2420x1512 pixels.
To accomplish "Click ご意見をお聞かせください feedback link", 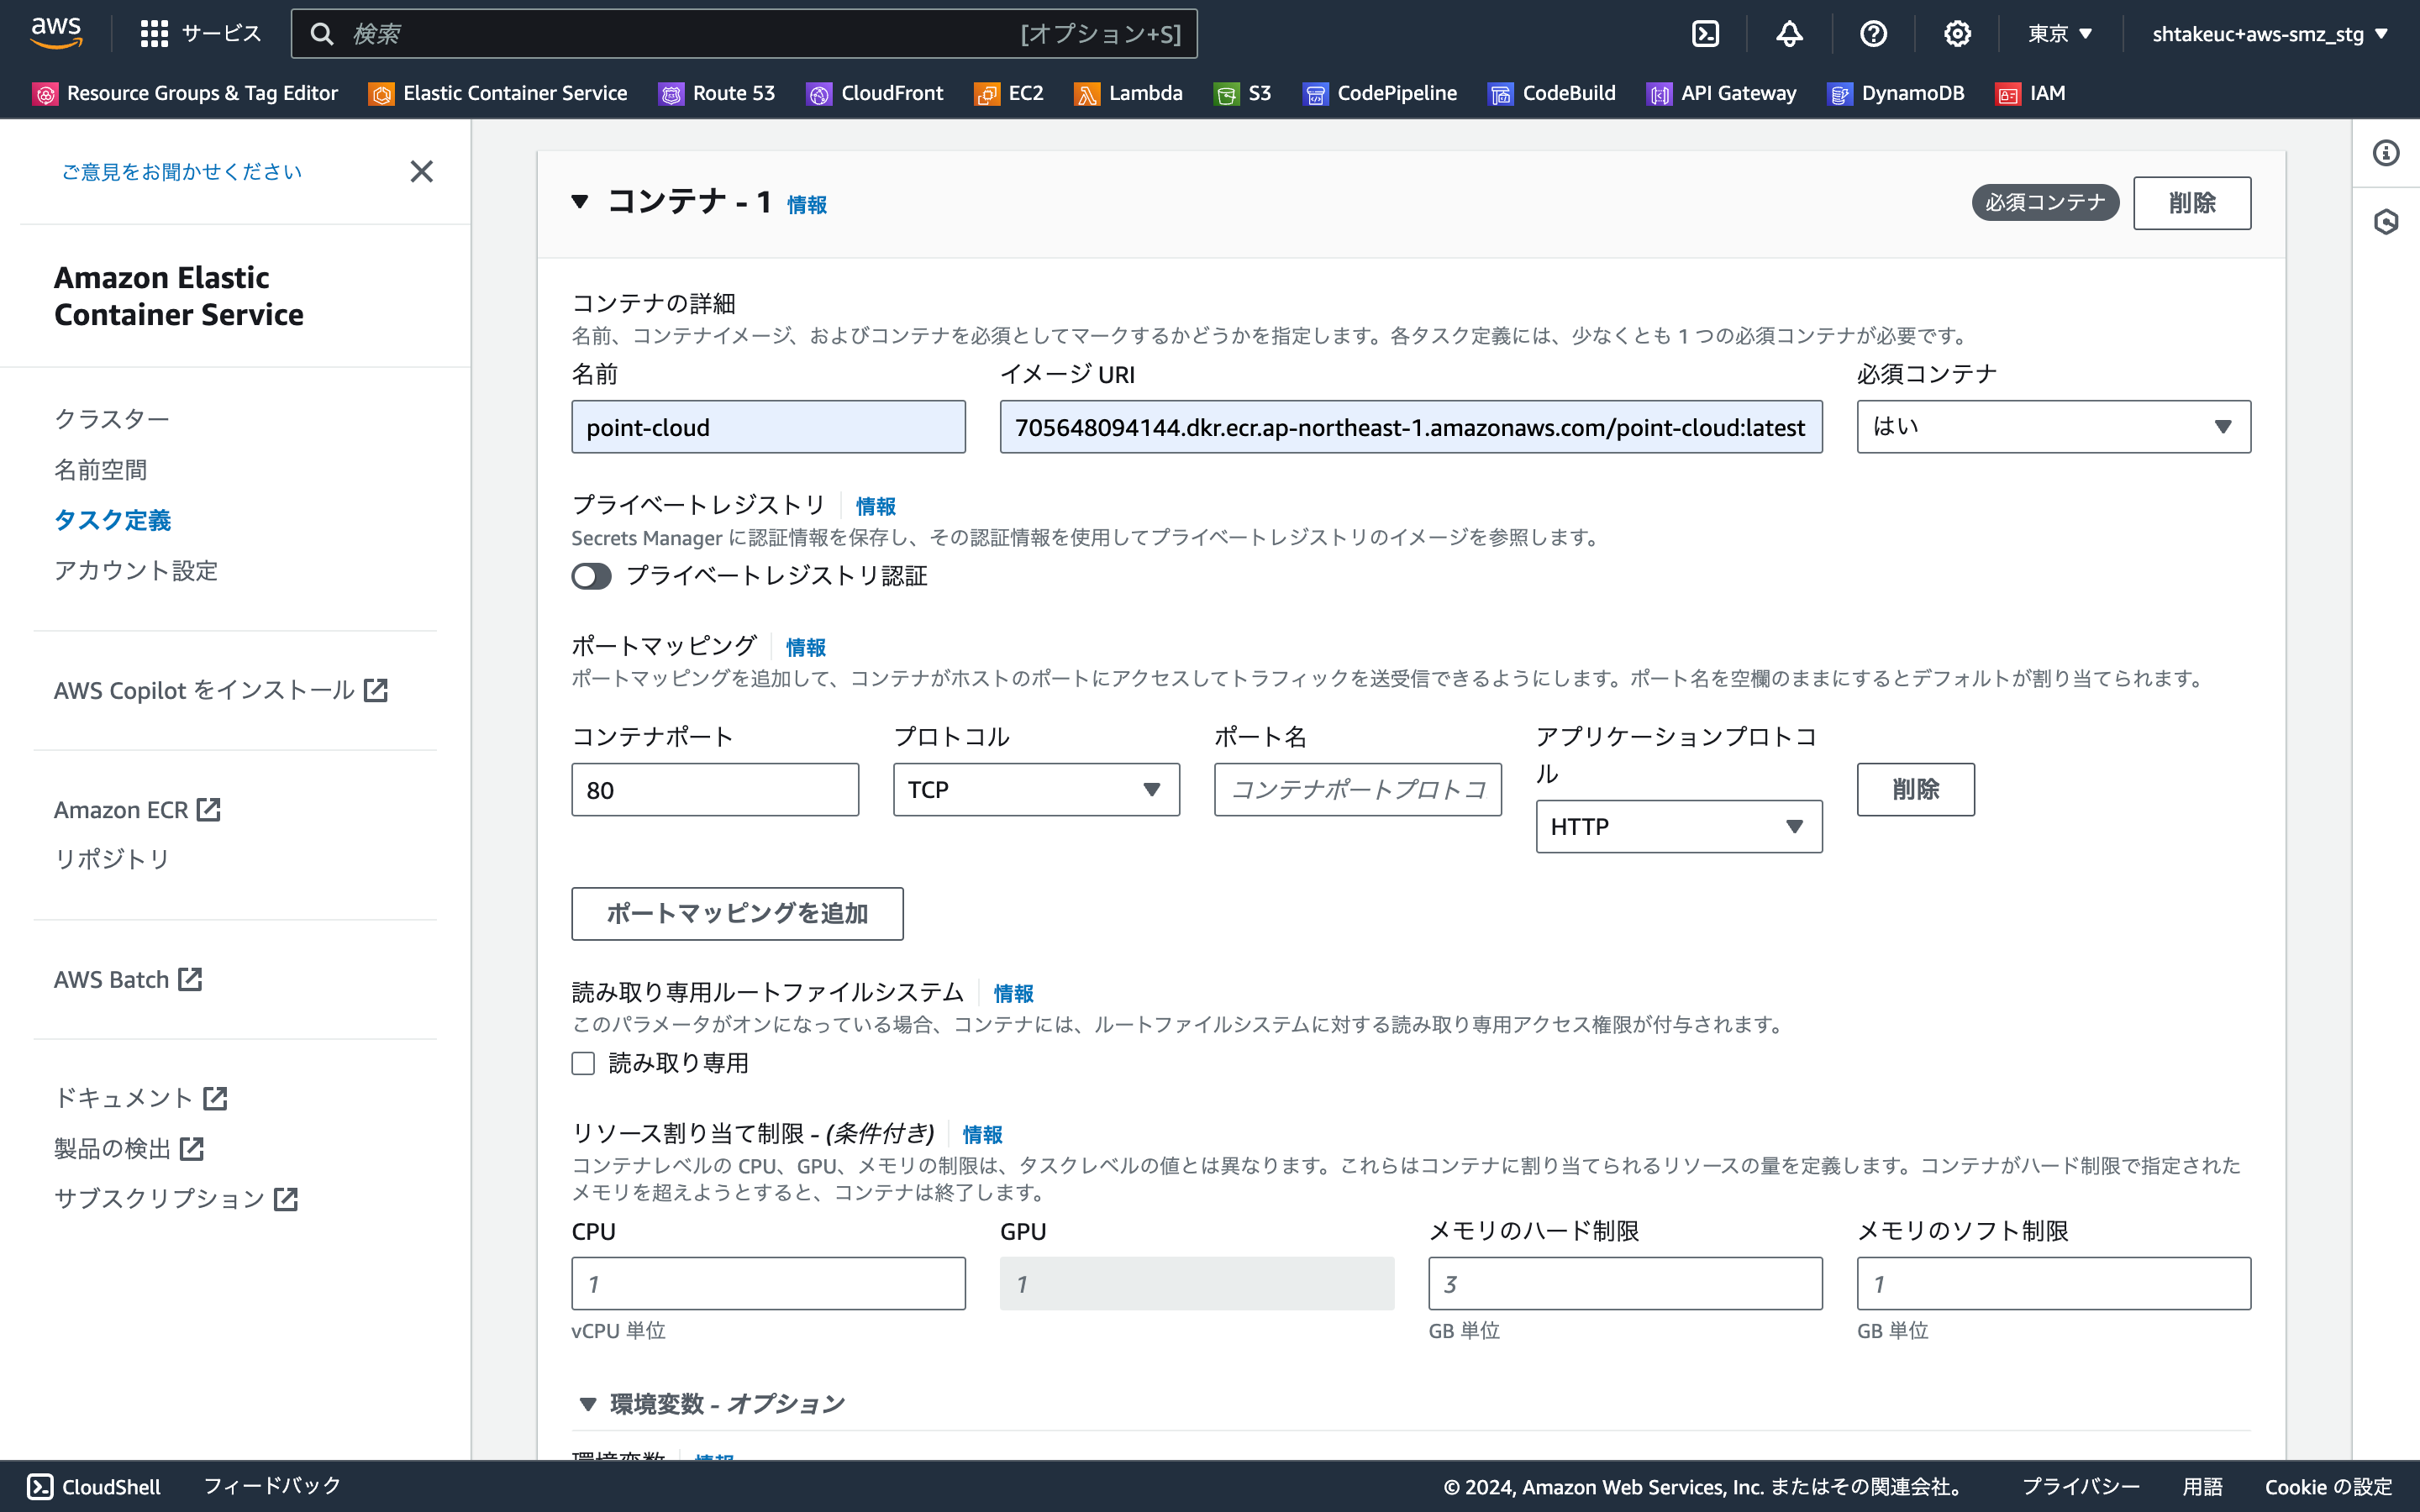I will (181, 171).
